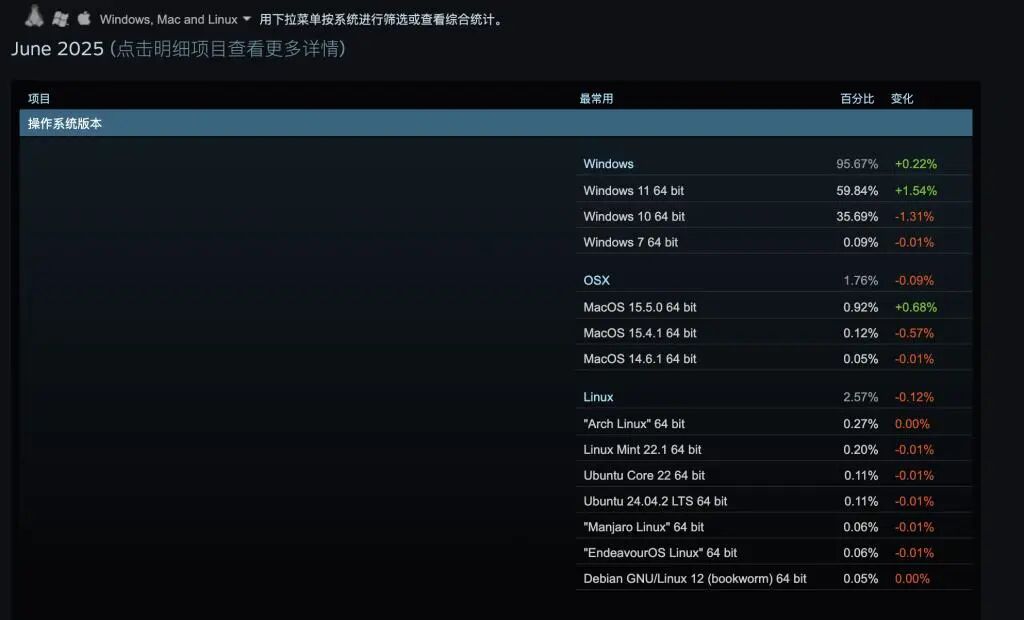Image resolution: width=1024 pixels, height=620 pixels.
Task: Click the -1.31% change value
Action: point(914,216)
